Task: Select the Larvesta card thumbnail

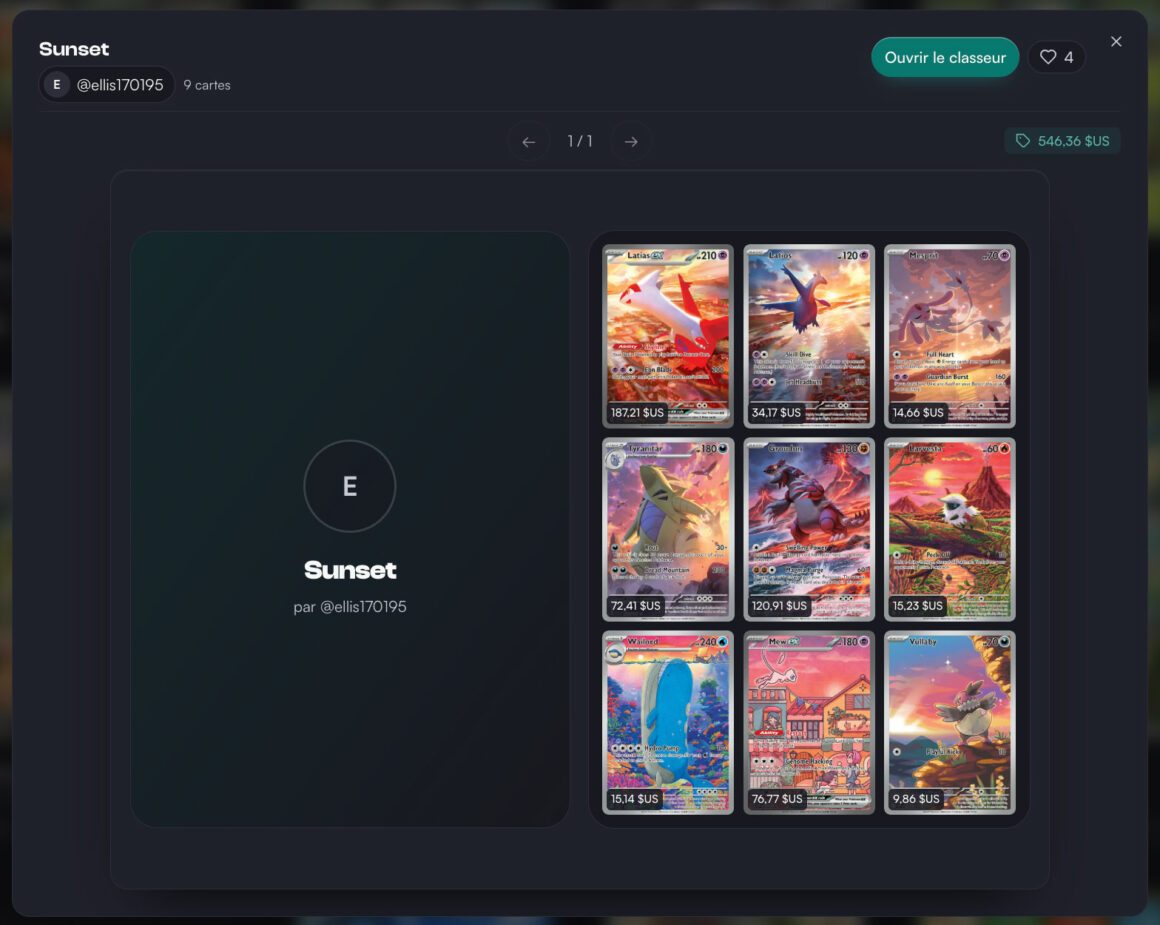Action: (x=950, y=529)
